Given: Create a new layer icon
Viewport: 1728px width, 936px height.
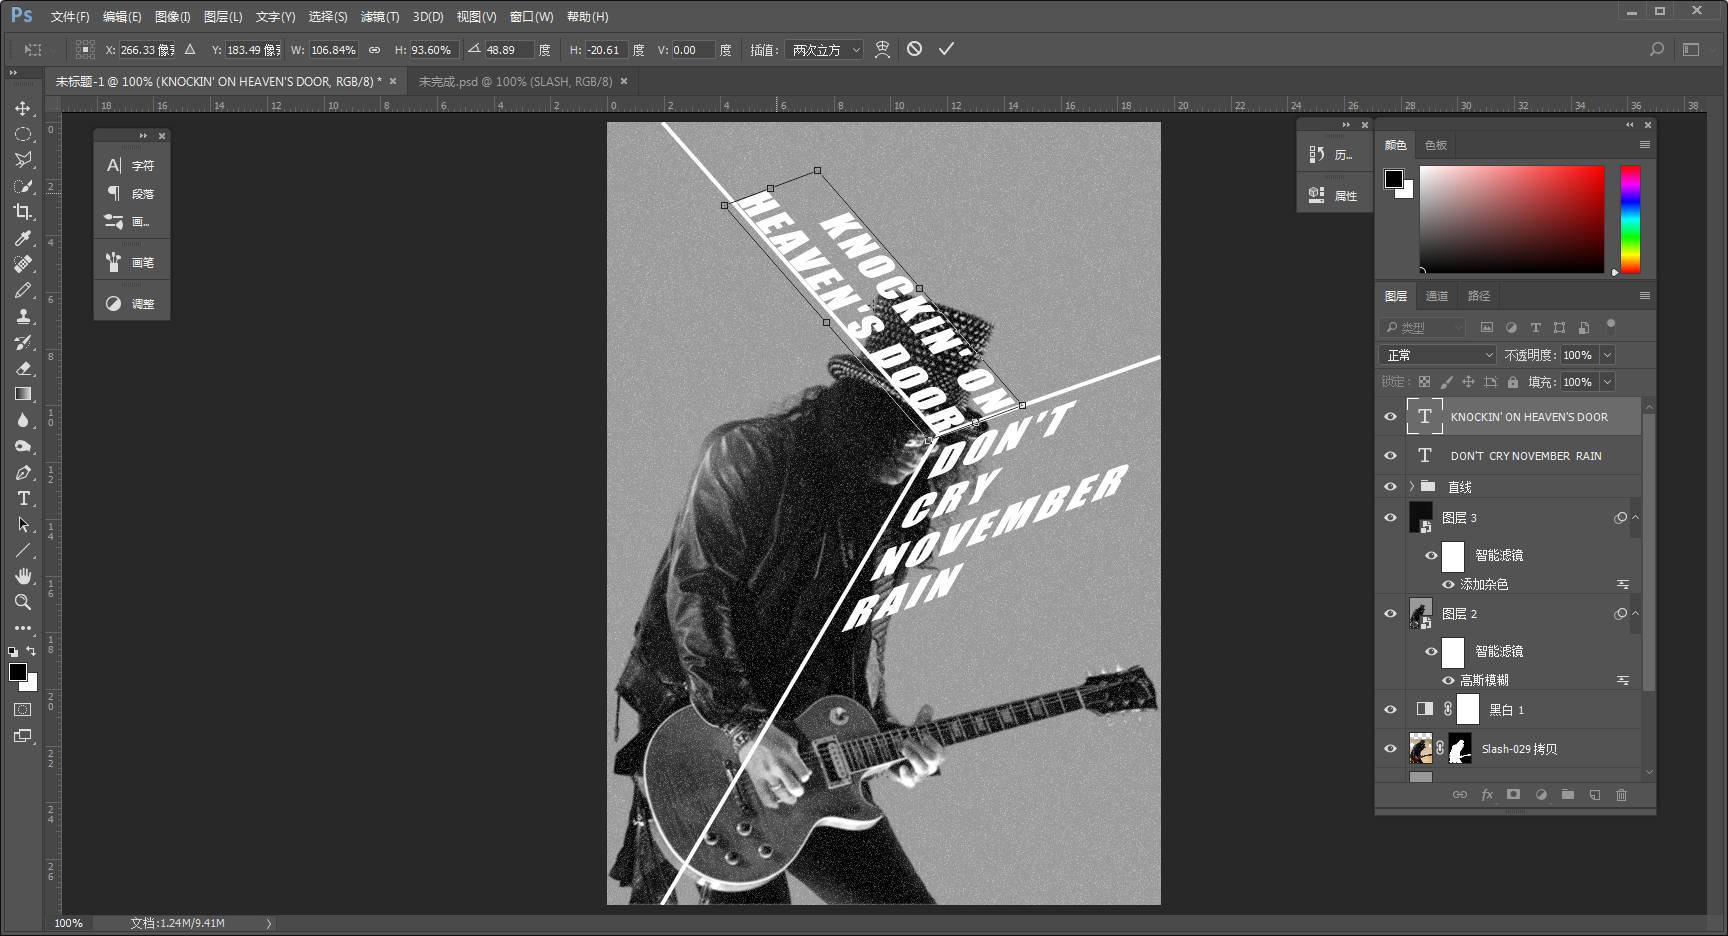Looking at the screenshot, I should tap(1595, 795).
